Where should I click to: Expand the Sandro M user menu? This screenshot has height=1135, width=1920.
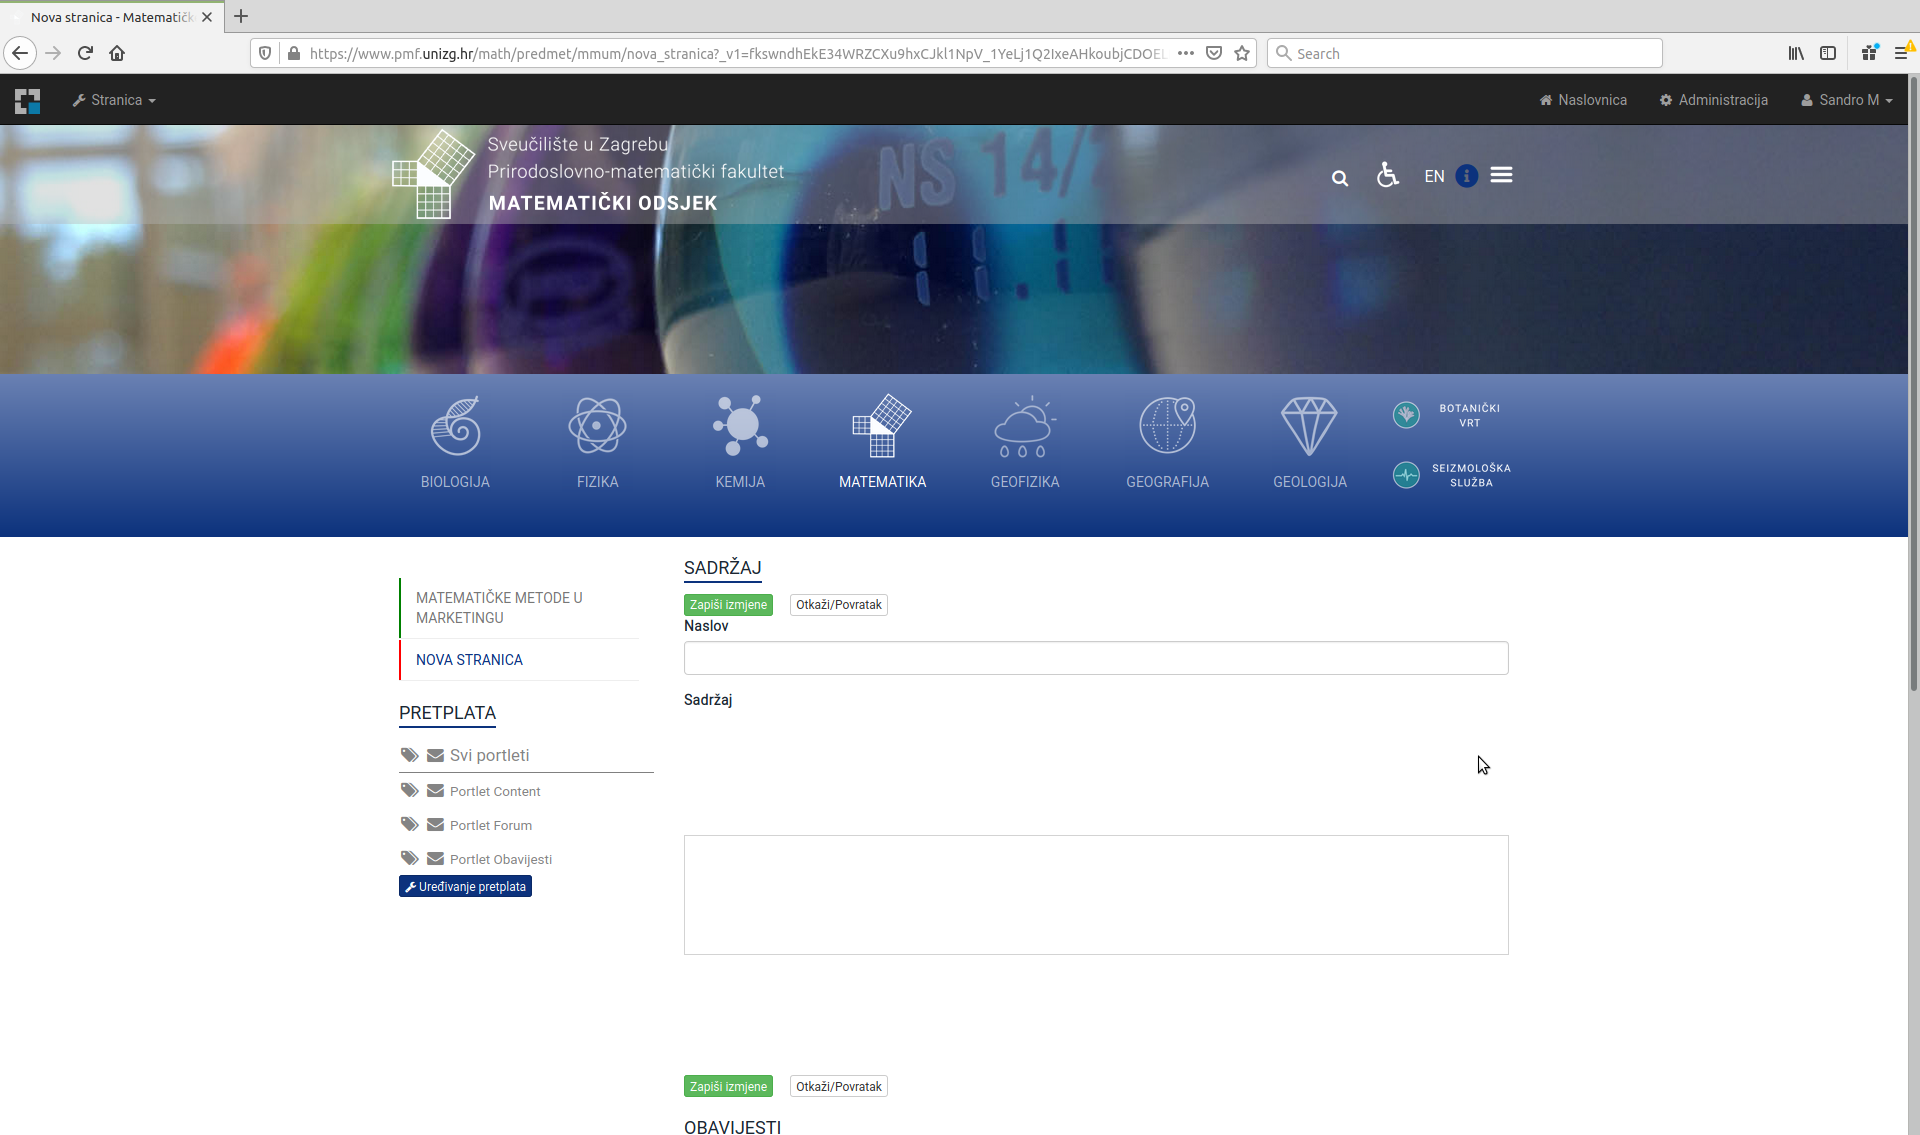[1847, 100]
